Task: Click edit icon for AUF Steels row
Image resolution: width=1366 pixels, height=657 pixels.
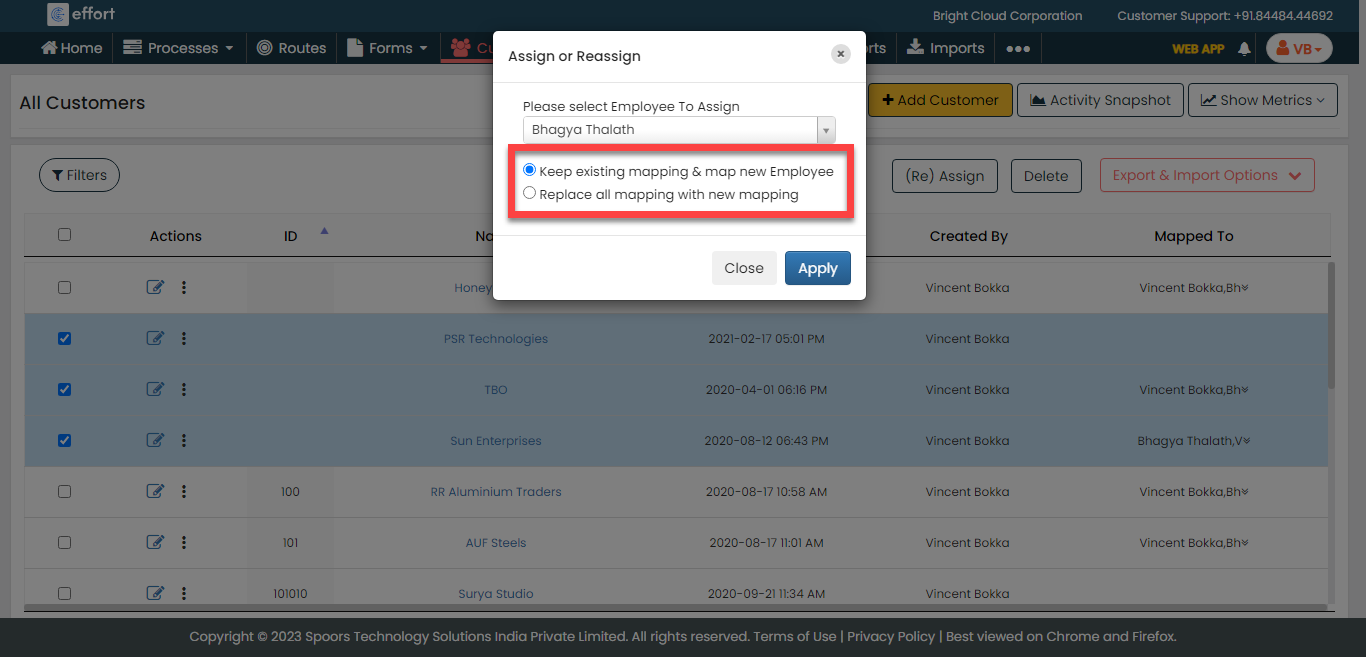Action: 155,542
